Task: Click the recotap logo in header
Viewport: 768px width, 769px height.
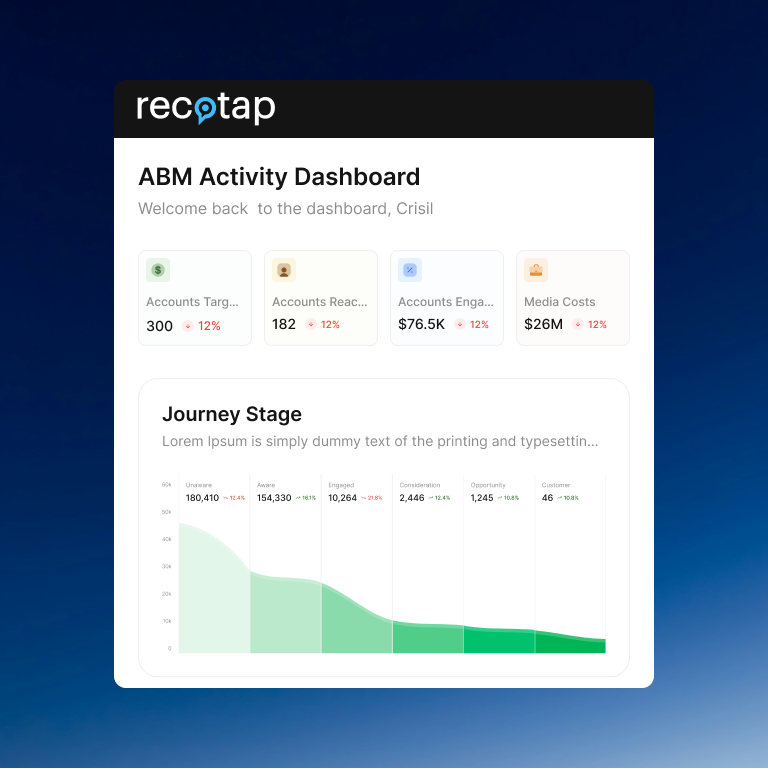Action: 205,107
